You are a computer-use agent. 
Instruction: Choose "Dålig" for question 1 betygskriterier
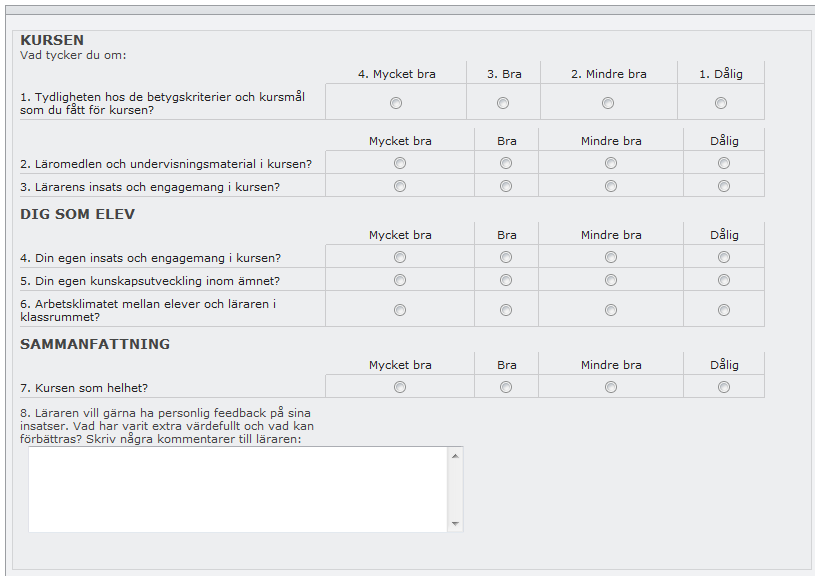(721, 103)
